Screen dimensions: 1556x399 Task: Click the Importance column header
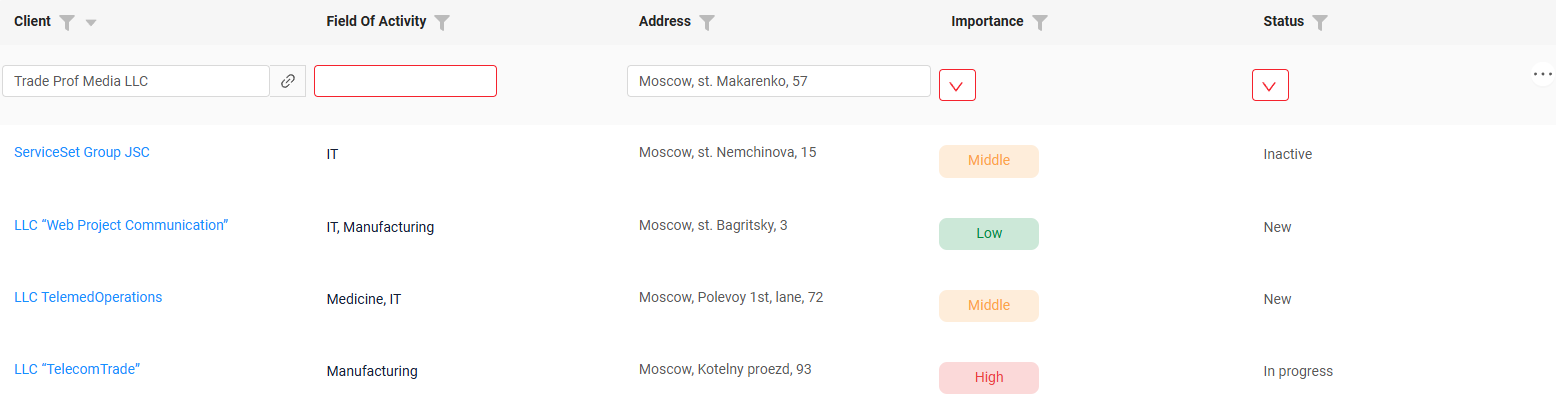987,21
